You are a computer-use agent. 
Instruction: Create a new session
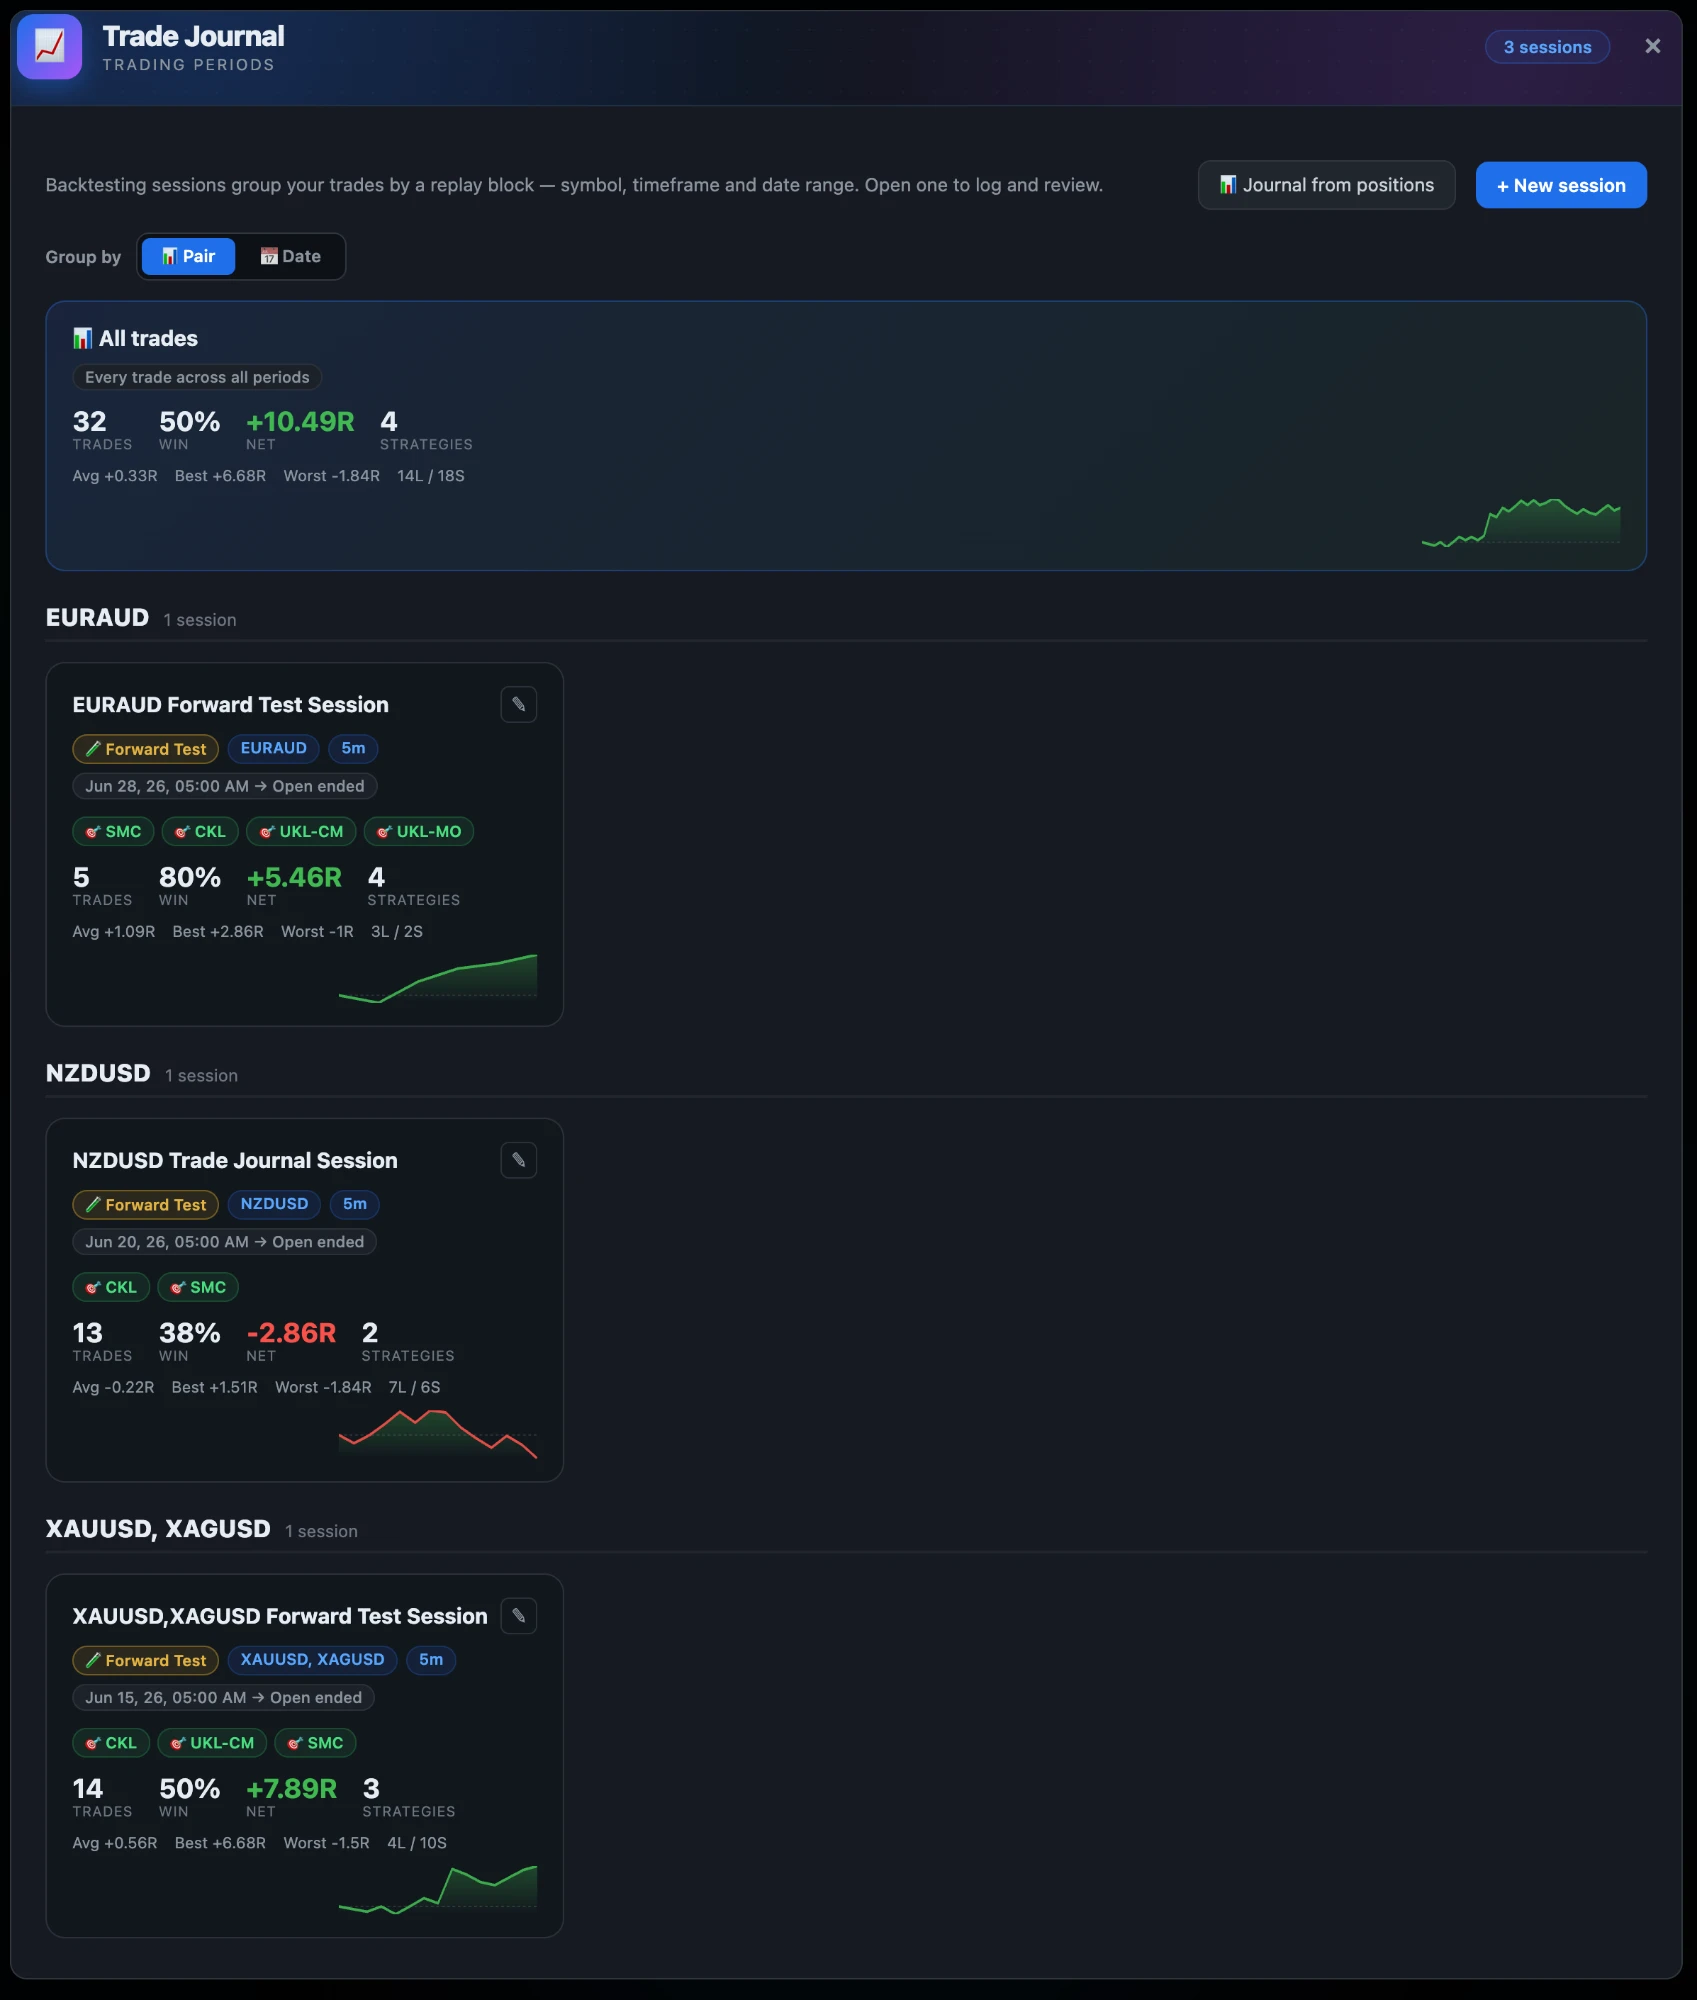[1561, 185]
